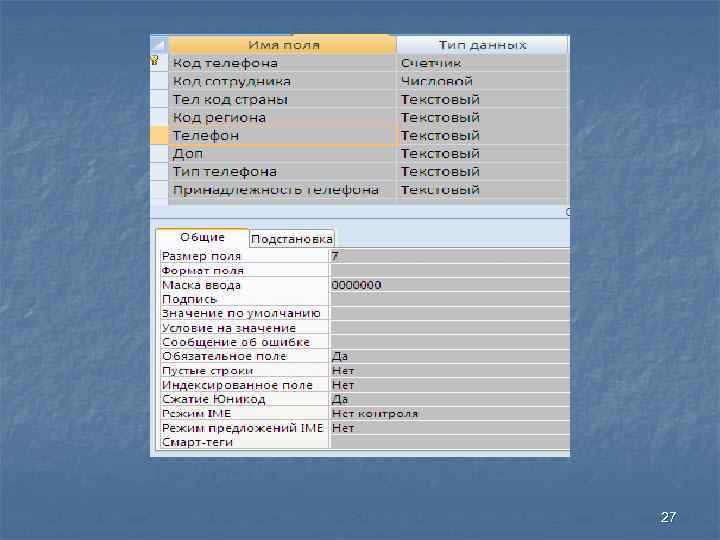Click the Формат поля value box

point(450,270)
